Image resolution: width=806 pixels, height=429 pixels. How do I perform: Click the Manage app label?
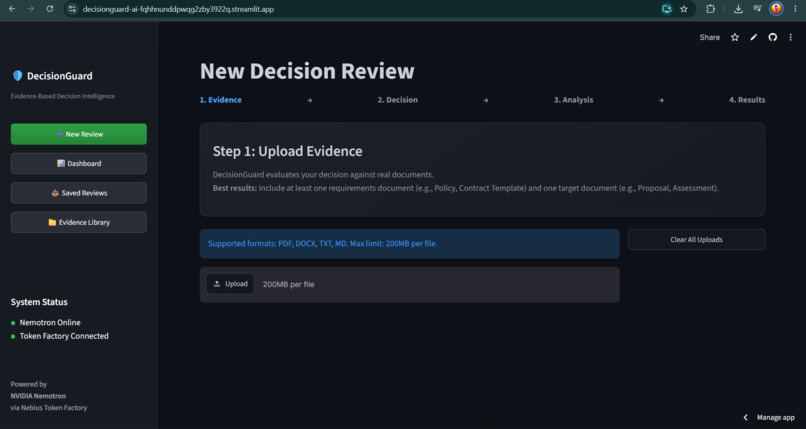tap(776, 417)
